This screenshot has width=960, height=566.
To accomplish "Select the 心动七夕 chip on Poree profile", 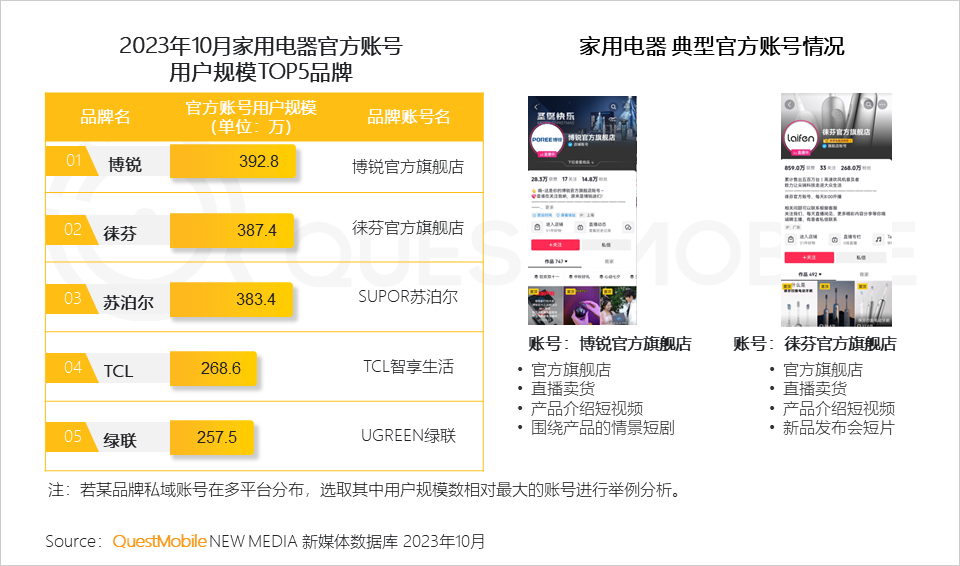I will (x=609, y=277).
